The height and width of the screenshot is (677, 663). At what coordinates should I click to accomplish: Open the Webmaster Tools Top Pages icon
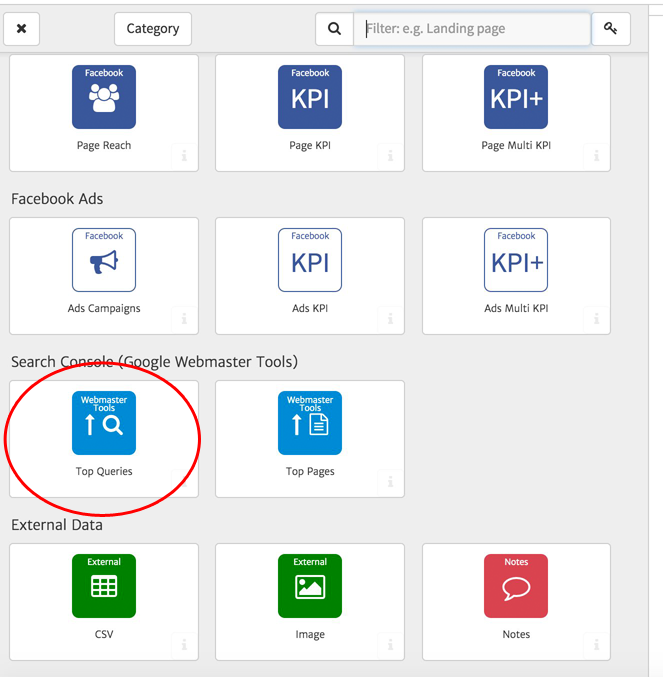[x=310, y=423]
